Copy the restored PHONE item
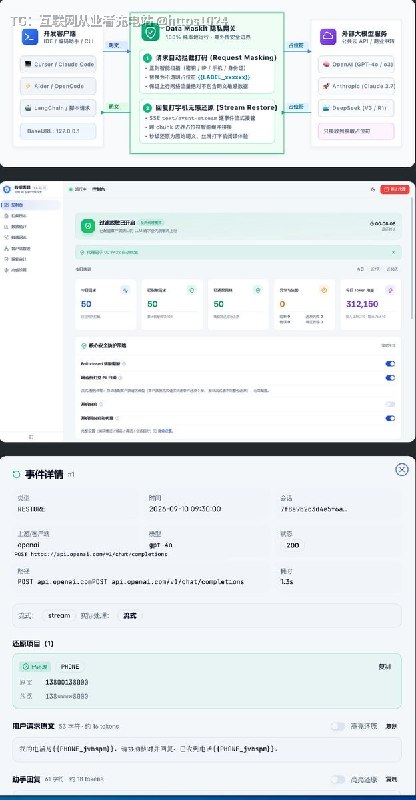Screen dimensions: 416x800 coord(384,666)
